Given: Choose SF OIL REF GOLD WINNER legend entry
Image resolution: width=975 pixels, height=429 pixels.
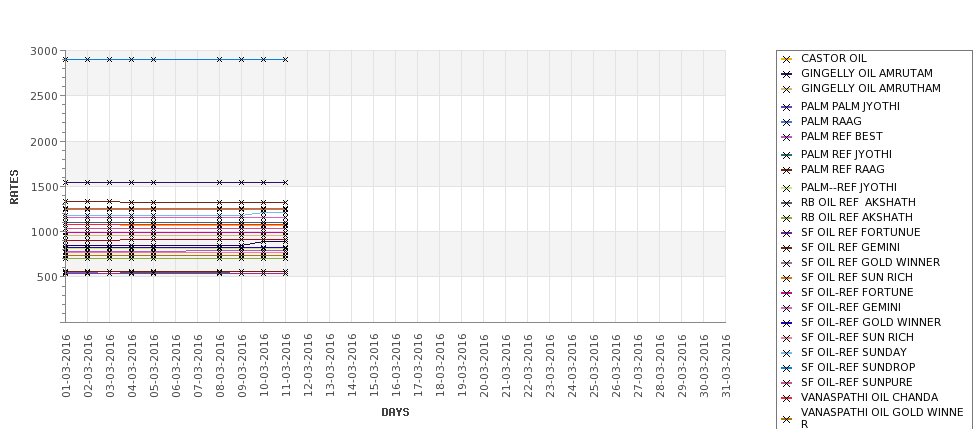Looking at the screenshot, I should point(871,262).
